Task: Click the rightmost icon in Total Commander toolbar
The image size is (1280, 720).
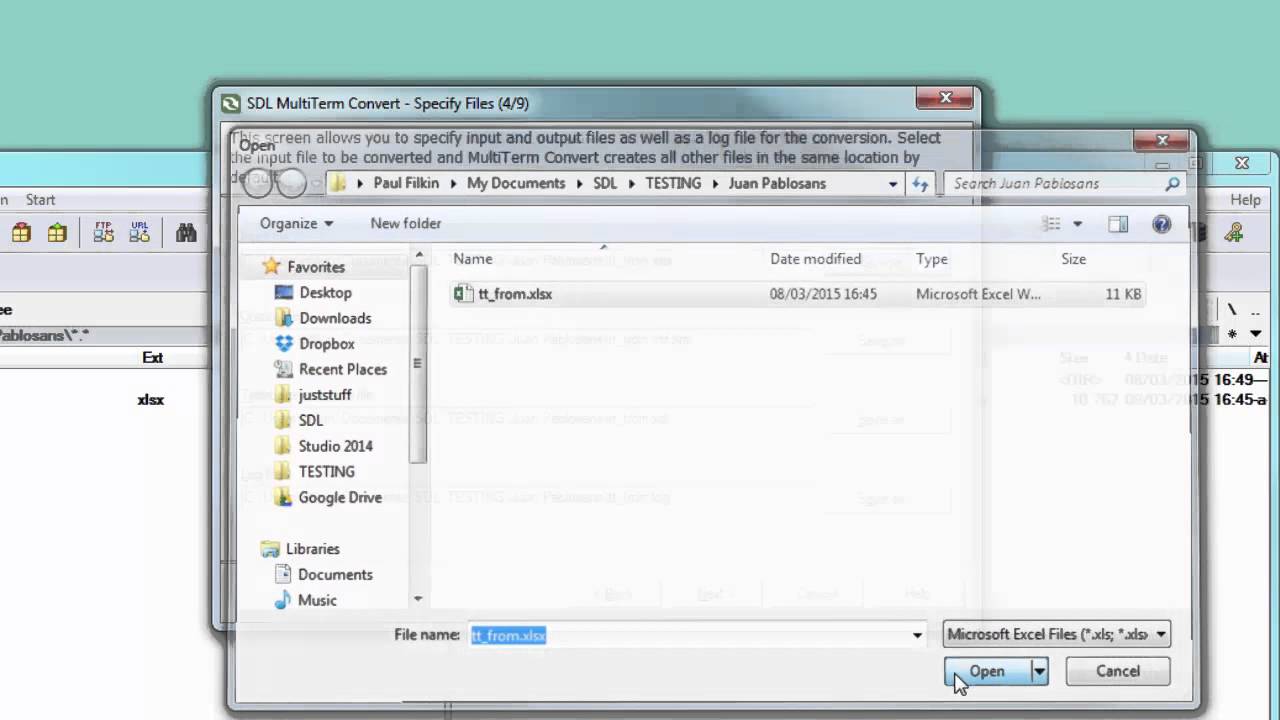Action: 1234,233
